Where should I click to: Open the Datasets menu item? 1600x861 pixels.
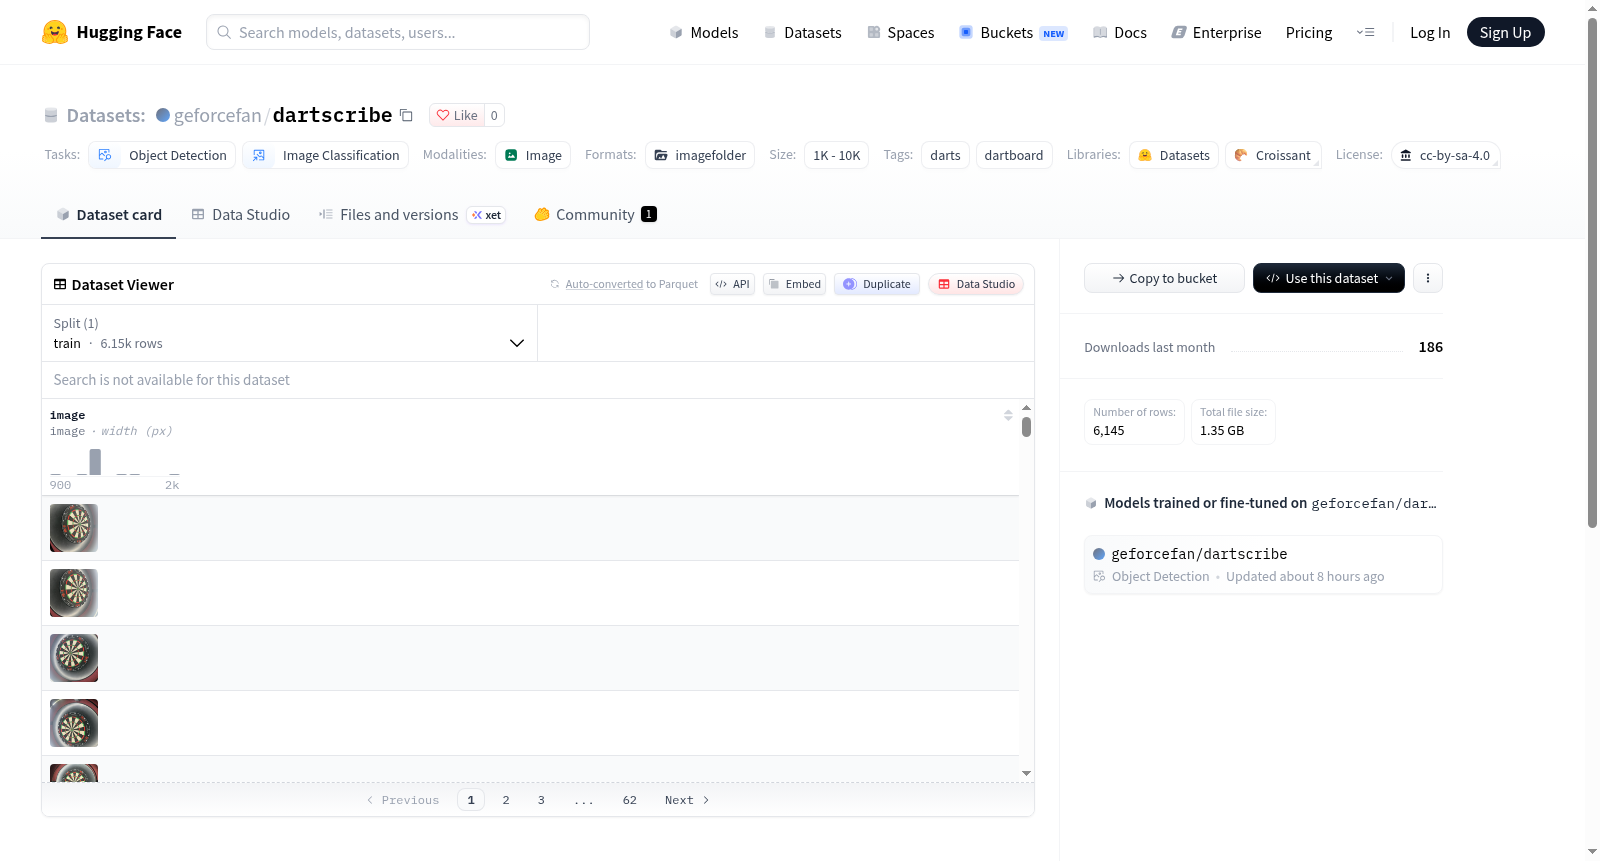click(802, 32)
